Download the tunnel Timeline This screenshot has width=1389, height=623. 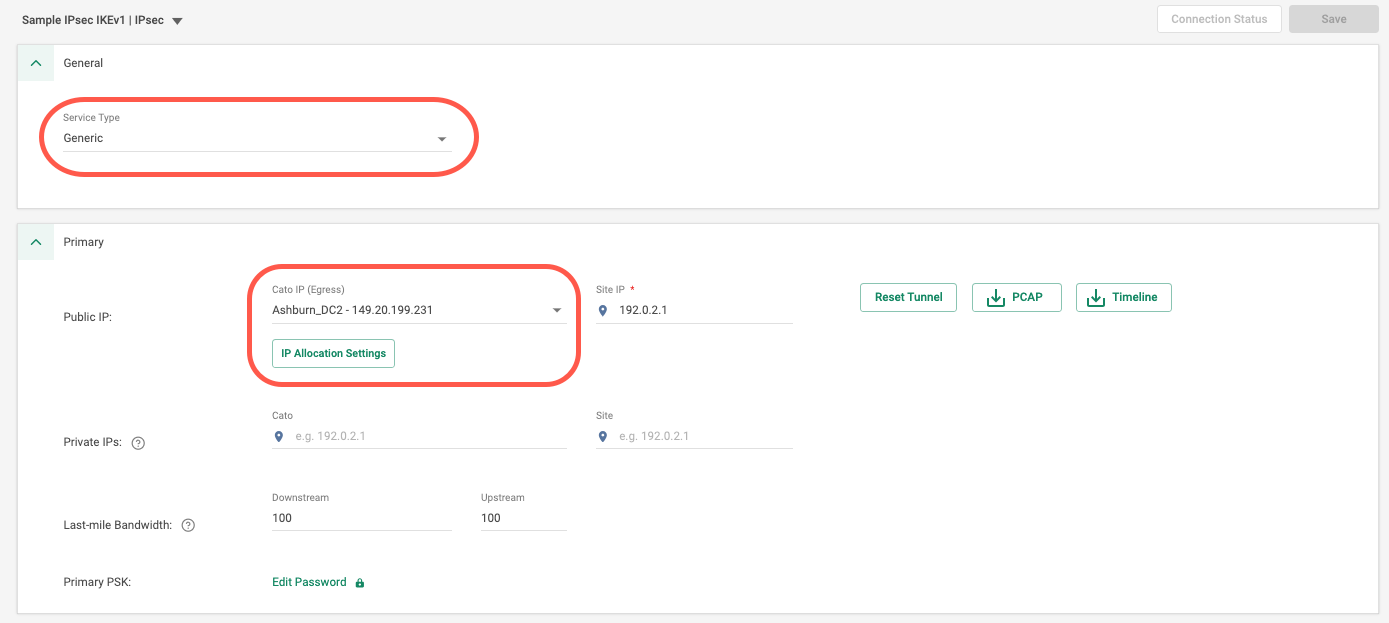(x=1123, y=297)
